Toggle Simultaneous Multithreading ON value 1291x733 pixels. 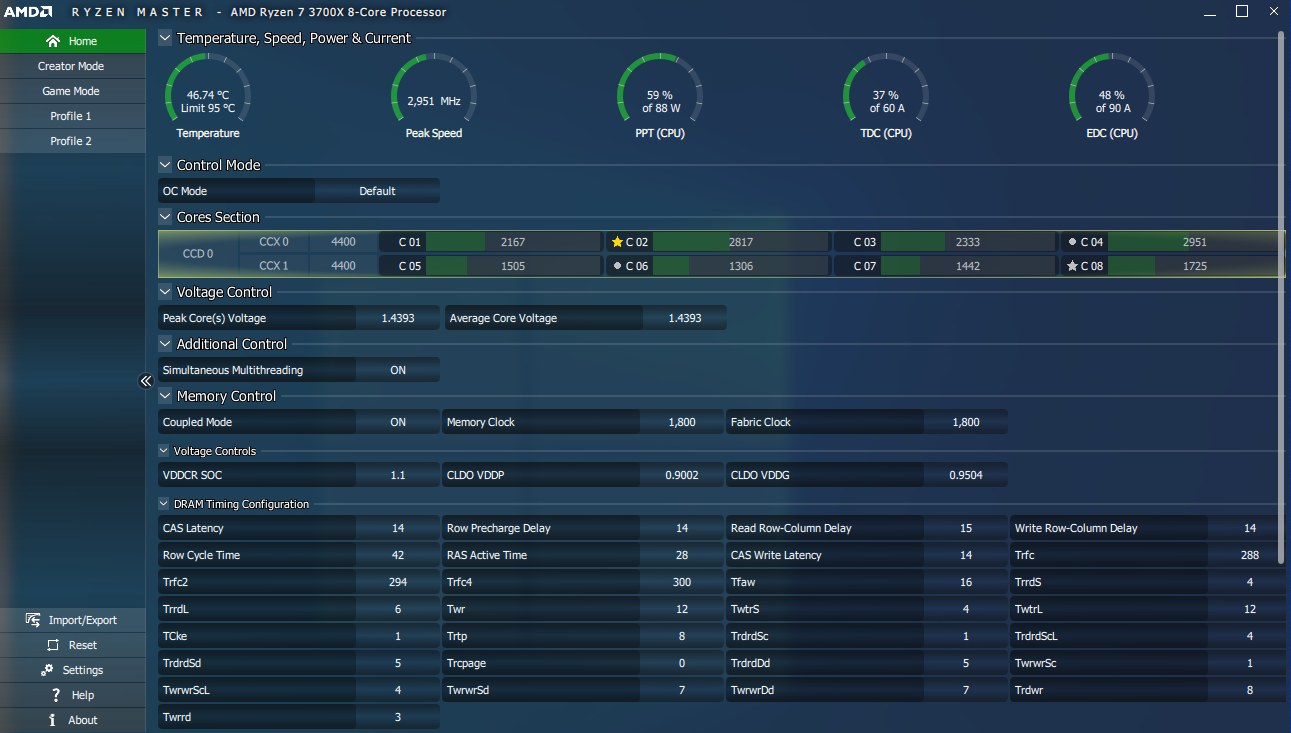[x=398, y=370]
